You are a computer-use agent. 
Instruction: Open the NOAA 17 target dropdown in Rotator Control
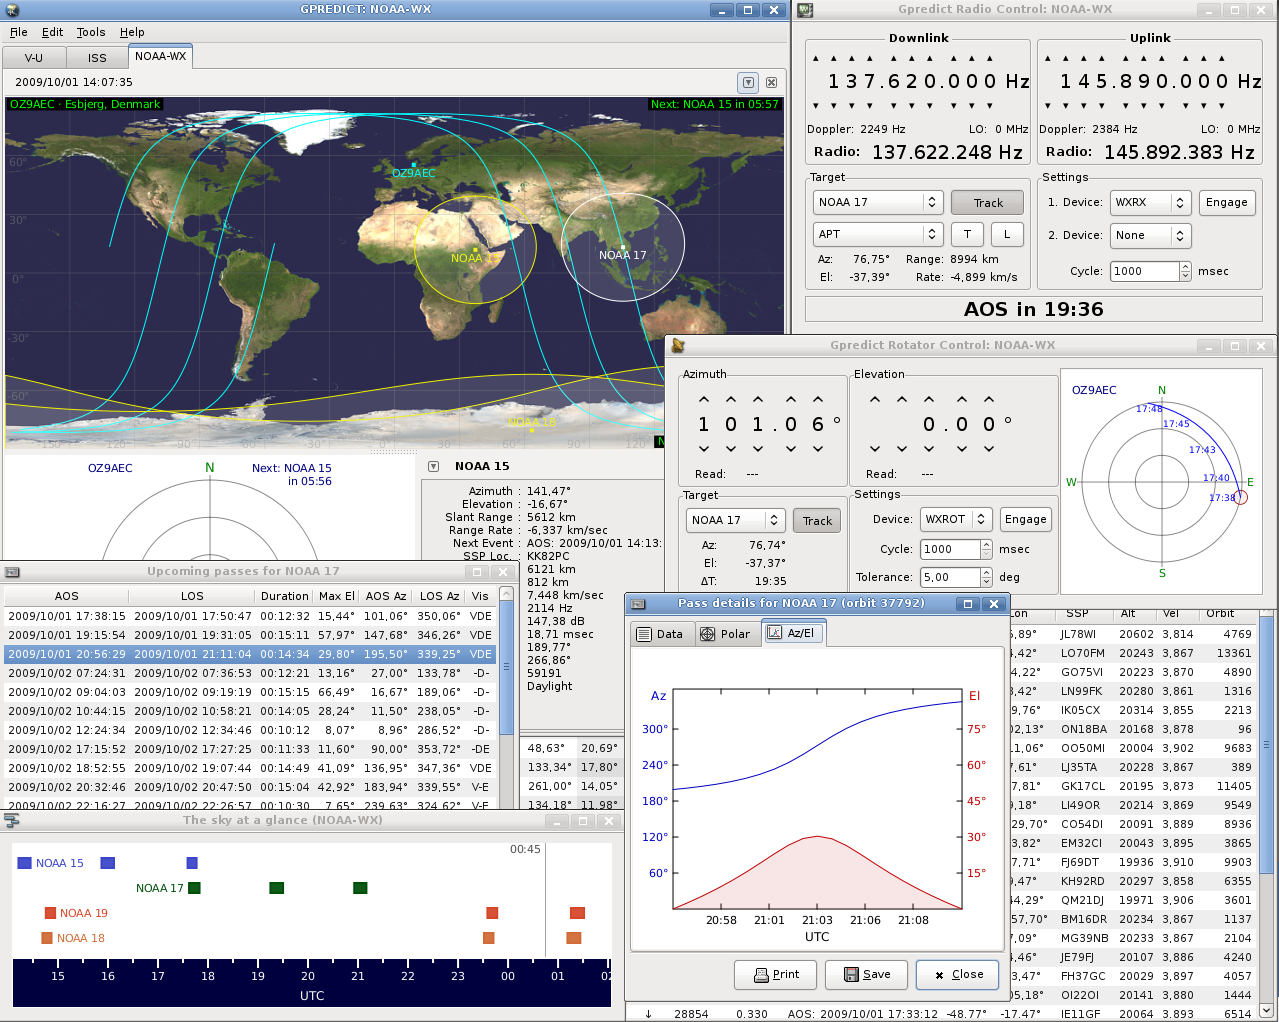(735, 520)
